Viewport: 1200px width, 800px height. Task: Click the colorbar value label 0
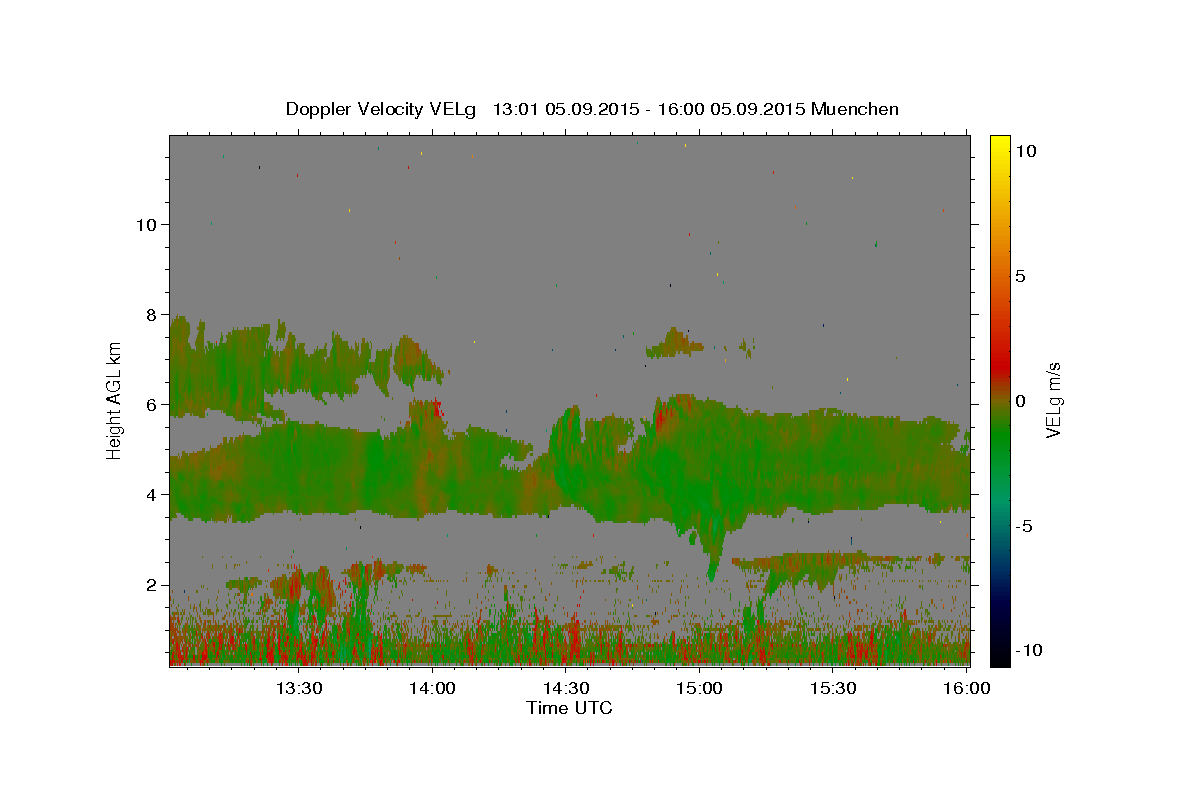tap(1020, 400)
